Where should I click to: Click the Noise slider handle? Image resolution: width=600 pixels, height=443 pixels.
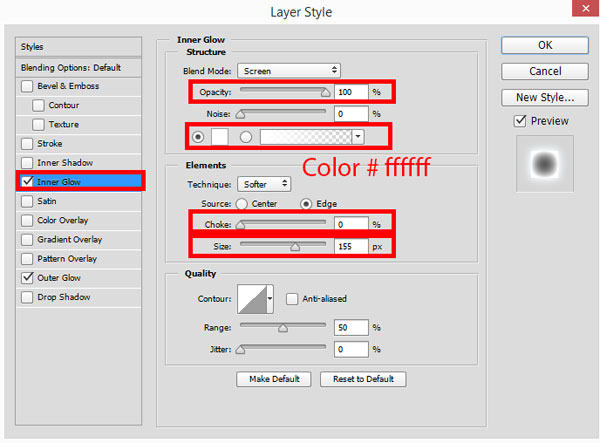coord(240,114)
